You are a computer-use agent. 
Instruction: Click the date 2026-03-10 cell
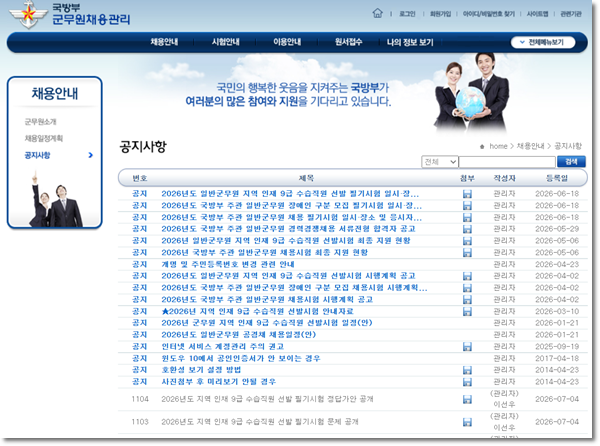click(x=557, y=312)
